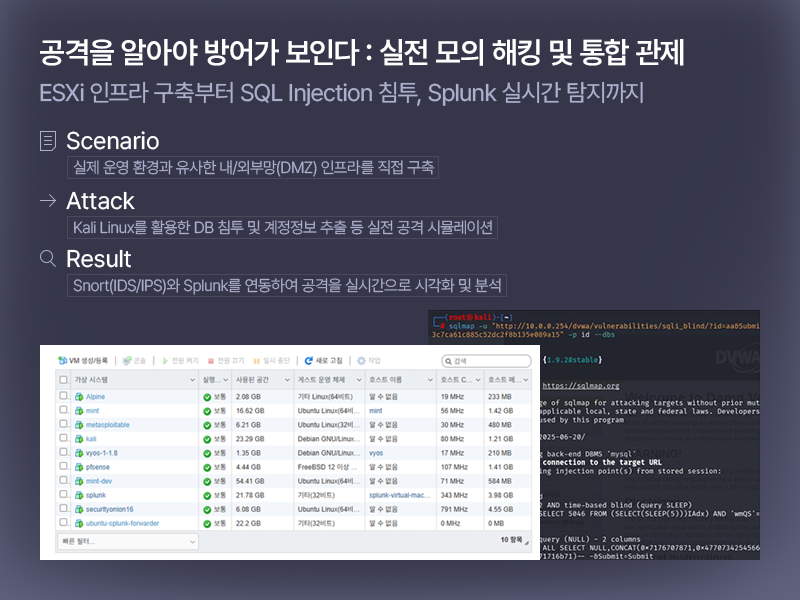
Task: Click the 콘솔 console toolbar icon
Action: coord(127,360)
